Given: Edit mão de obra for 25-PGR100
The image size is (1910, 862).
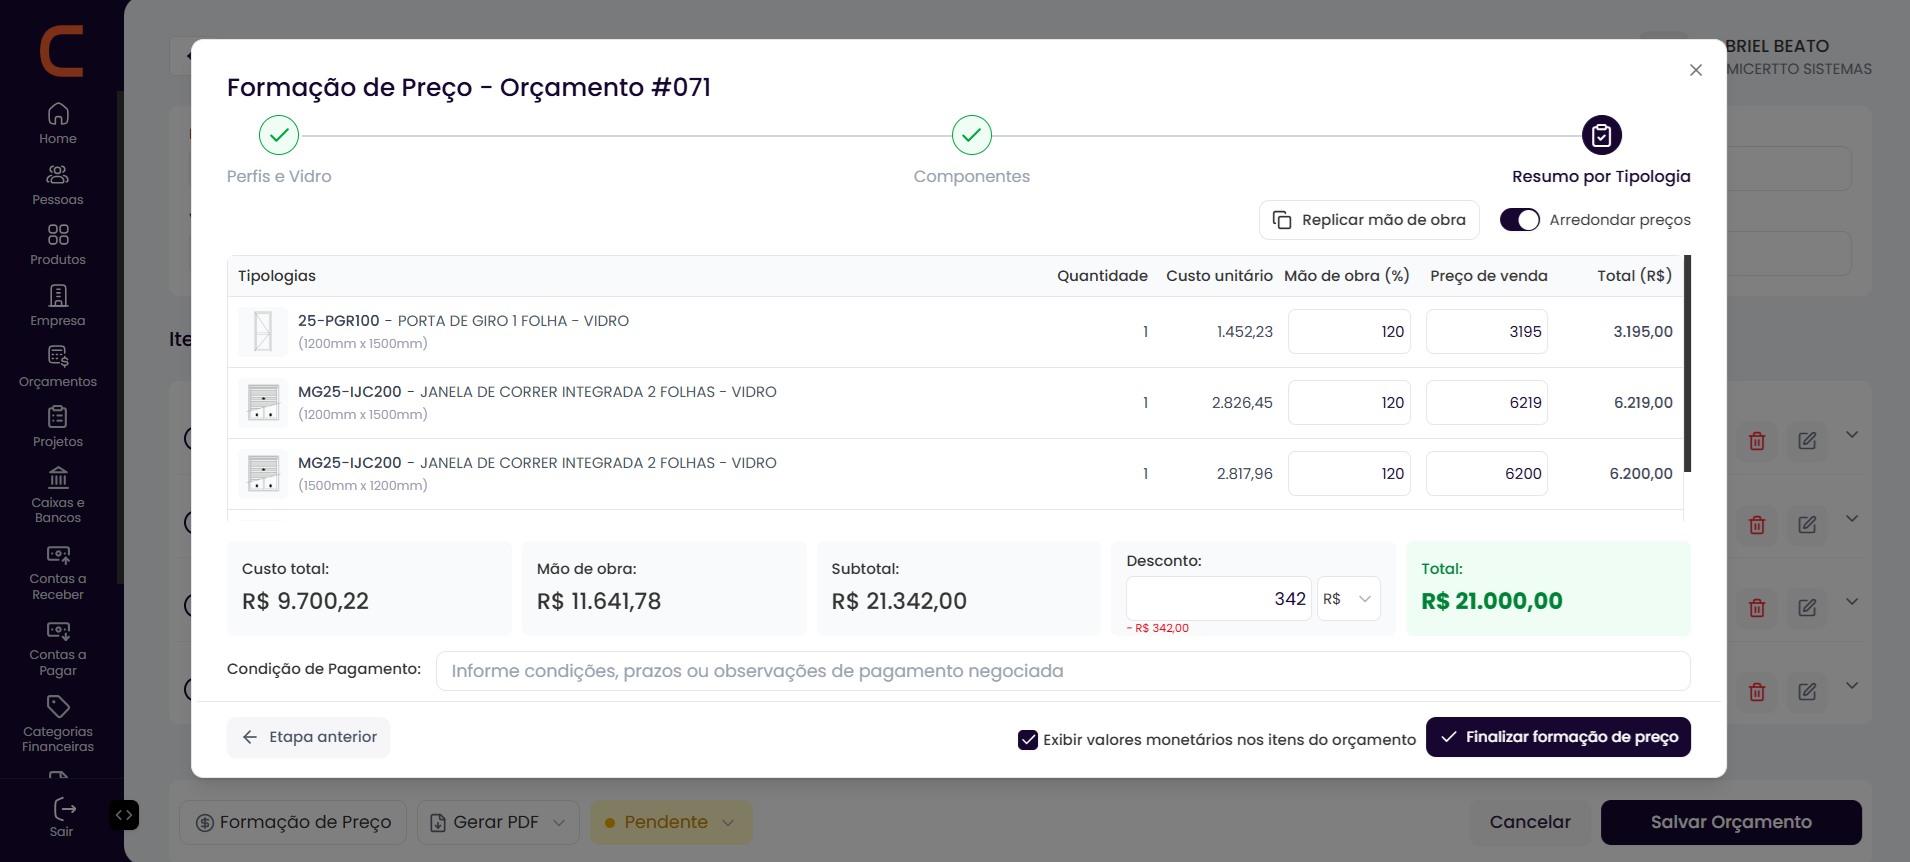Looking at the screenshot, I should [1349, 332].
